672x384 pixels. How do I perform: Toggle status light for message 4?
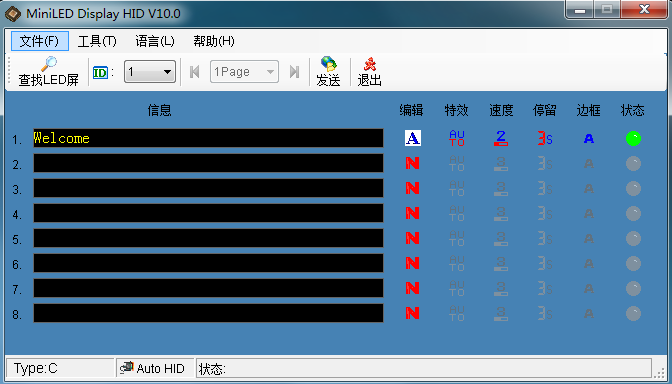[x=633, y=213]
